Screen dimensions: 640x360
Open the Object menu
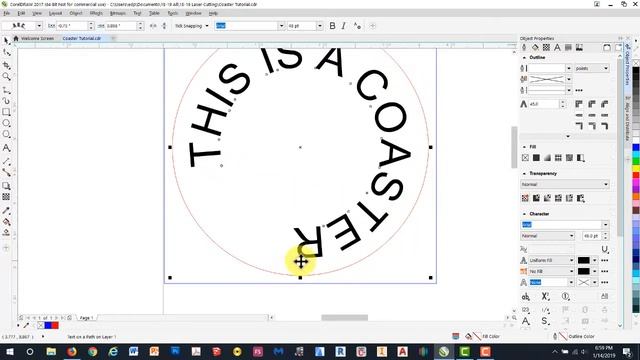tap(76, 13)
